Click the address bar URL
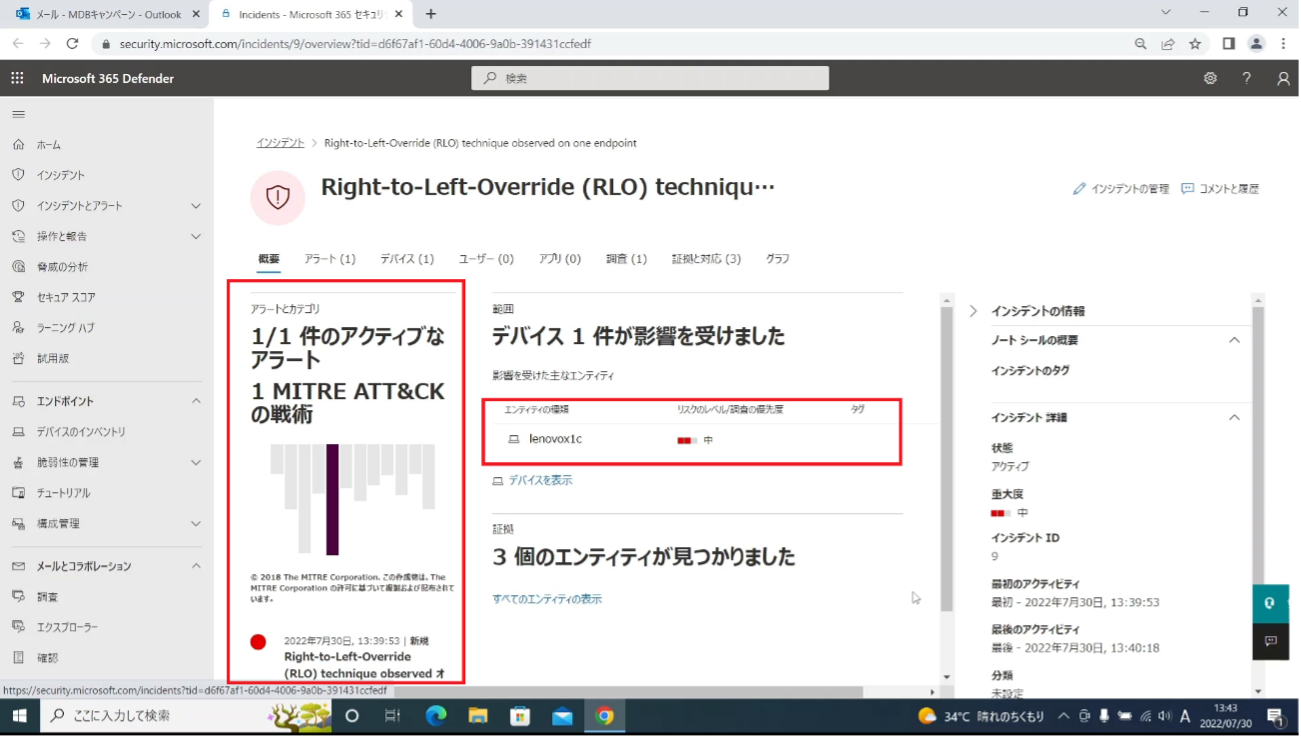This screenshot has width=1301, height=739. pos(355,44)
